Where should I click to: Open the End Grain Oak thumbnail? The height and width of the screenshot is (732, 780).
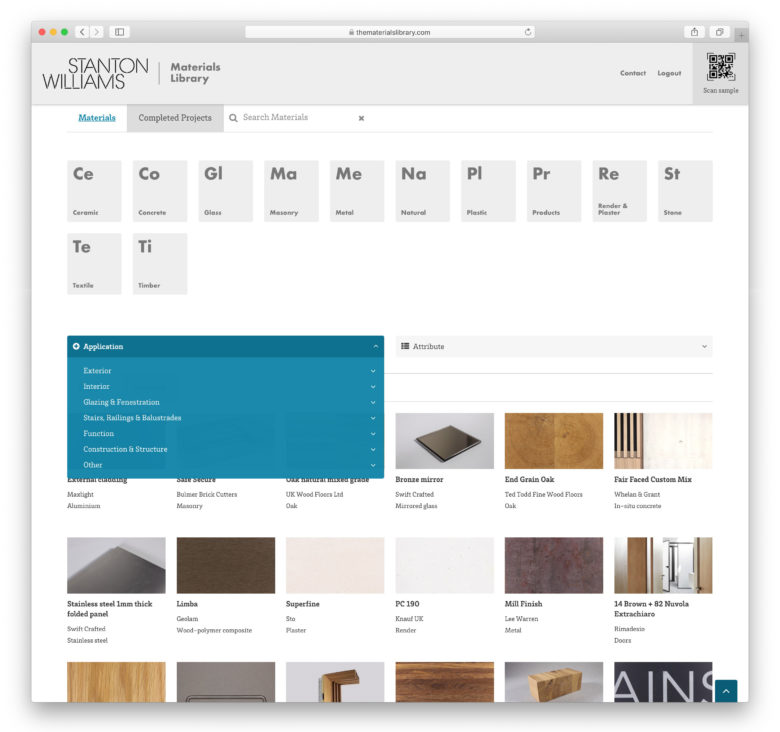(x=554, y=441)
